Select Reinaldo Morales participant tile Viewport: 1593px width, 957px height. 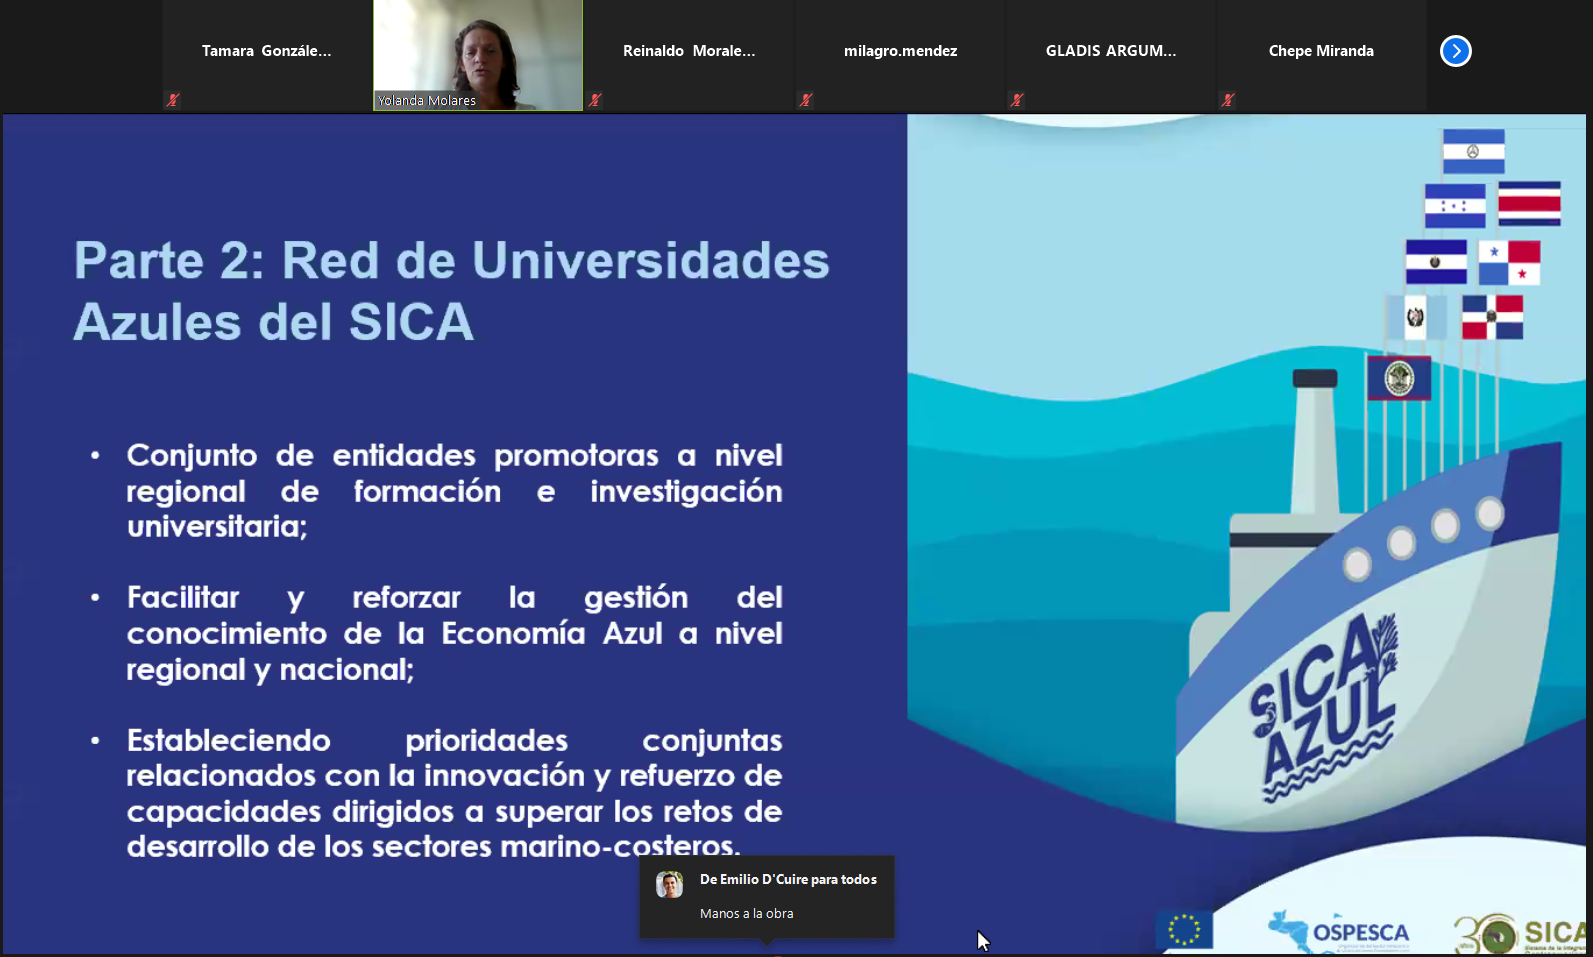[689, 55]
